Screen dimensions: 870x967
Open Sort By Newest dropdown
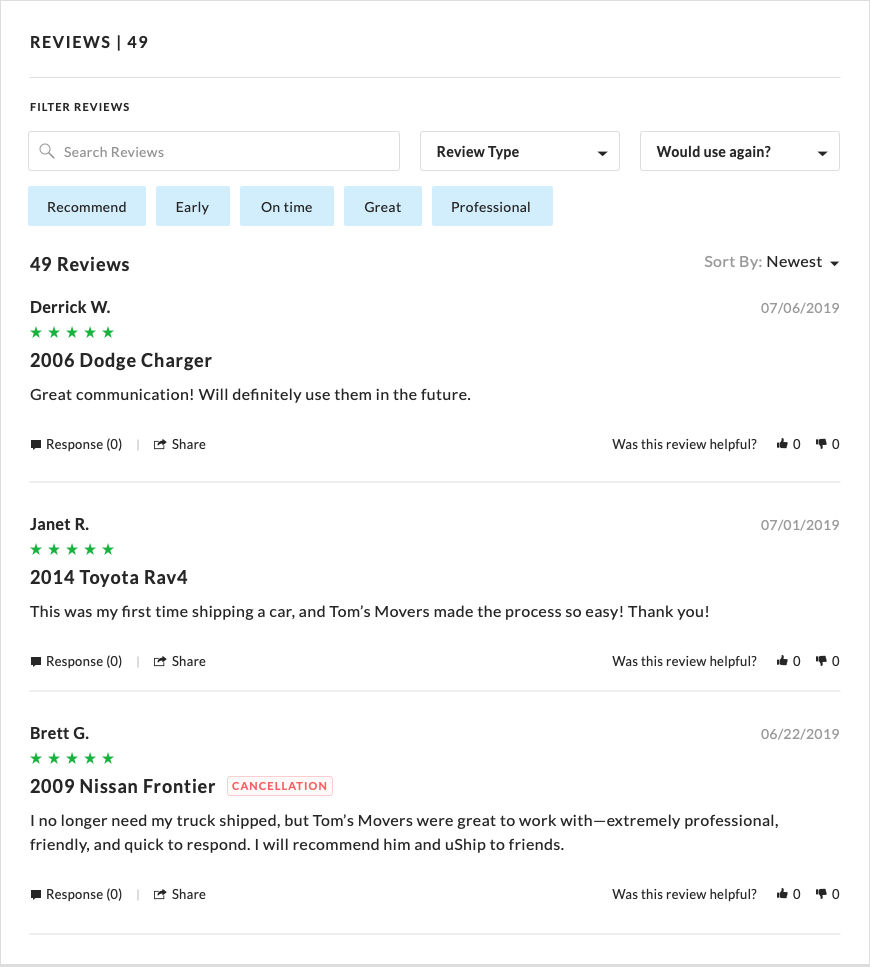coord(802,262)
